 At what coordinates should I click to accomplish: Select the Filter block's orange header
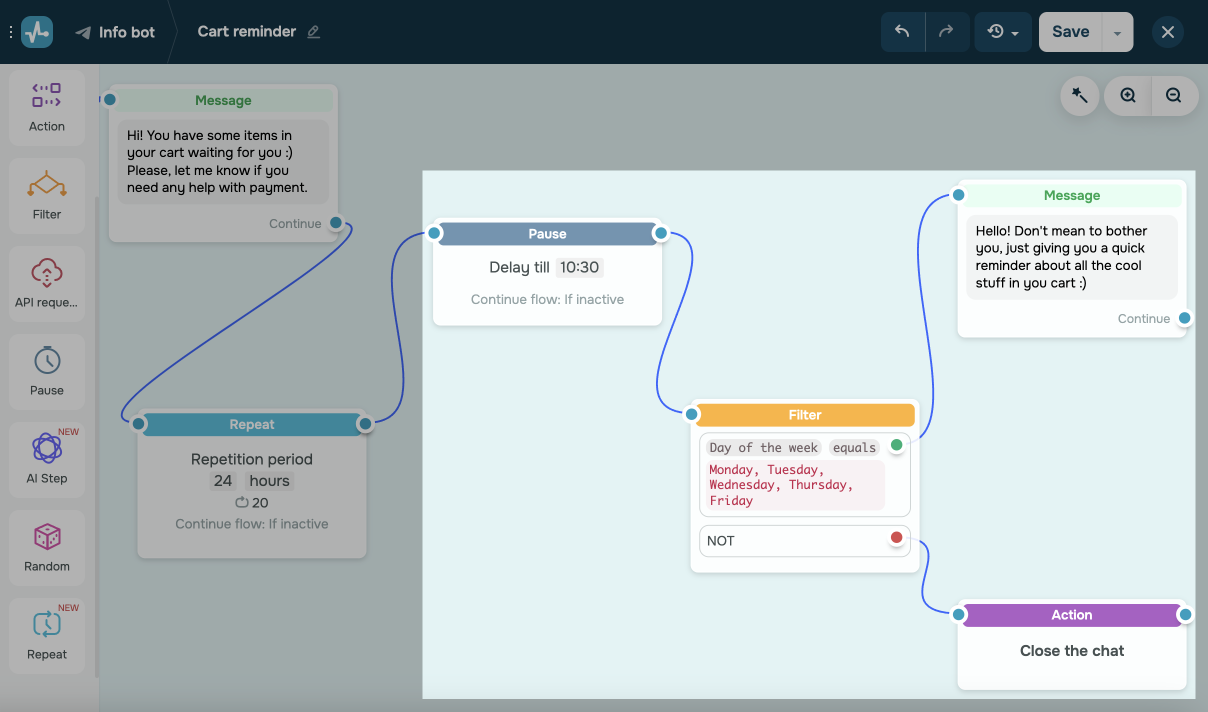[805, 415]
